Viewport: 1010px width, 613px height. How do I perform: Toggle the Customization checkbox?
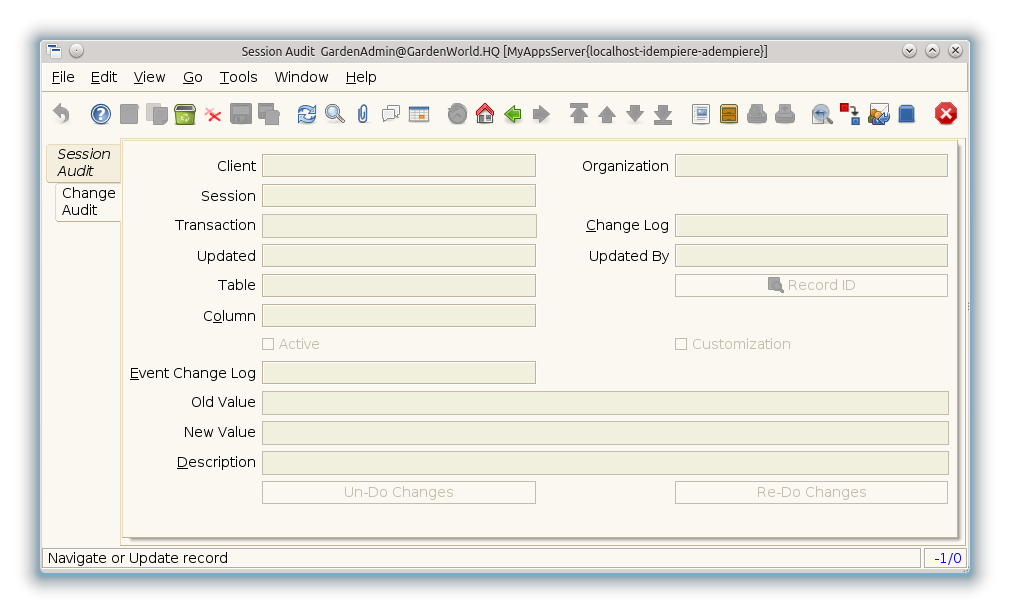[681, 344]
